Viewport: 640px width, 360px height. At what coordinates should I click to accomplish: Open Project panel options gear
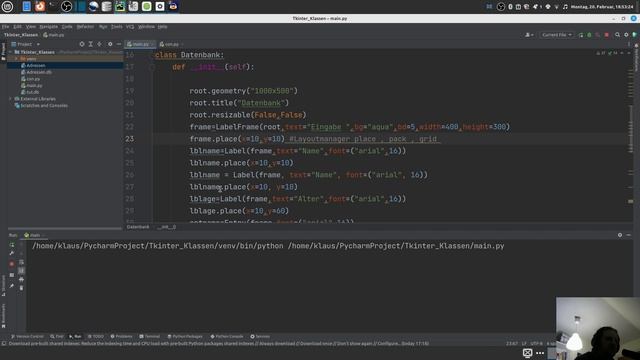tap(110, 44)
